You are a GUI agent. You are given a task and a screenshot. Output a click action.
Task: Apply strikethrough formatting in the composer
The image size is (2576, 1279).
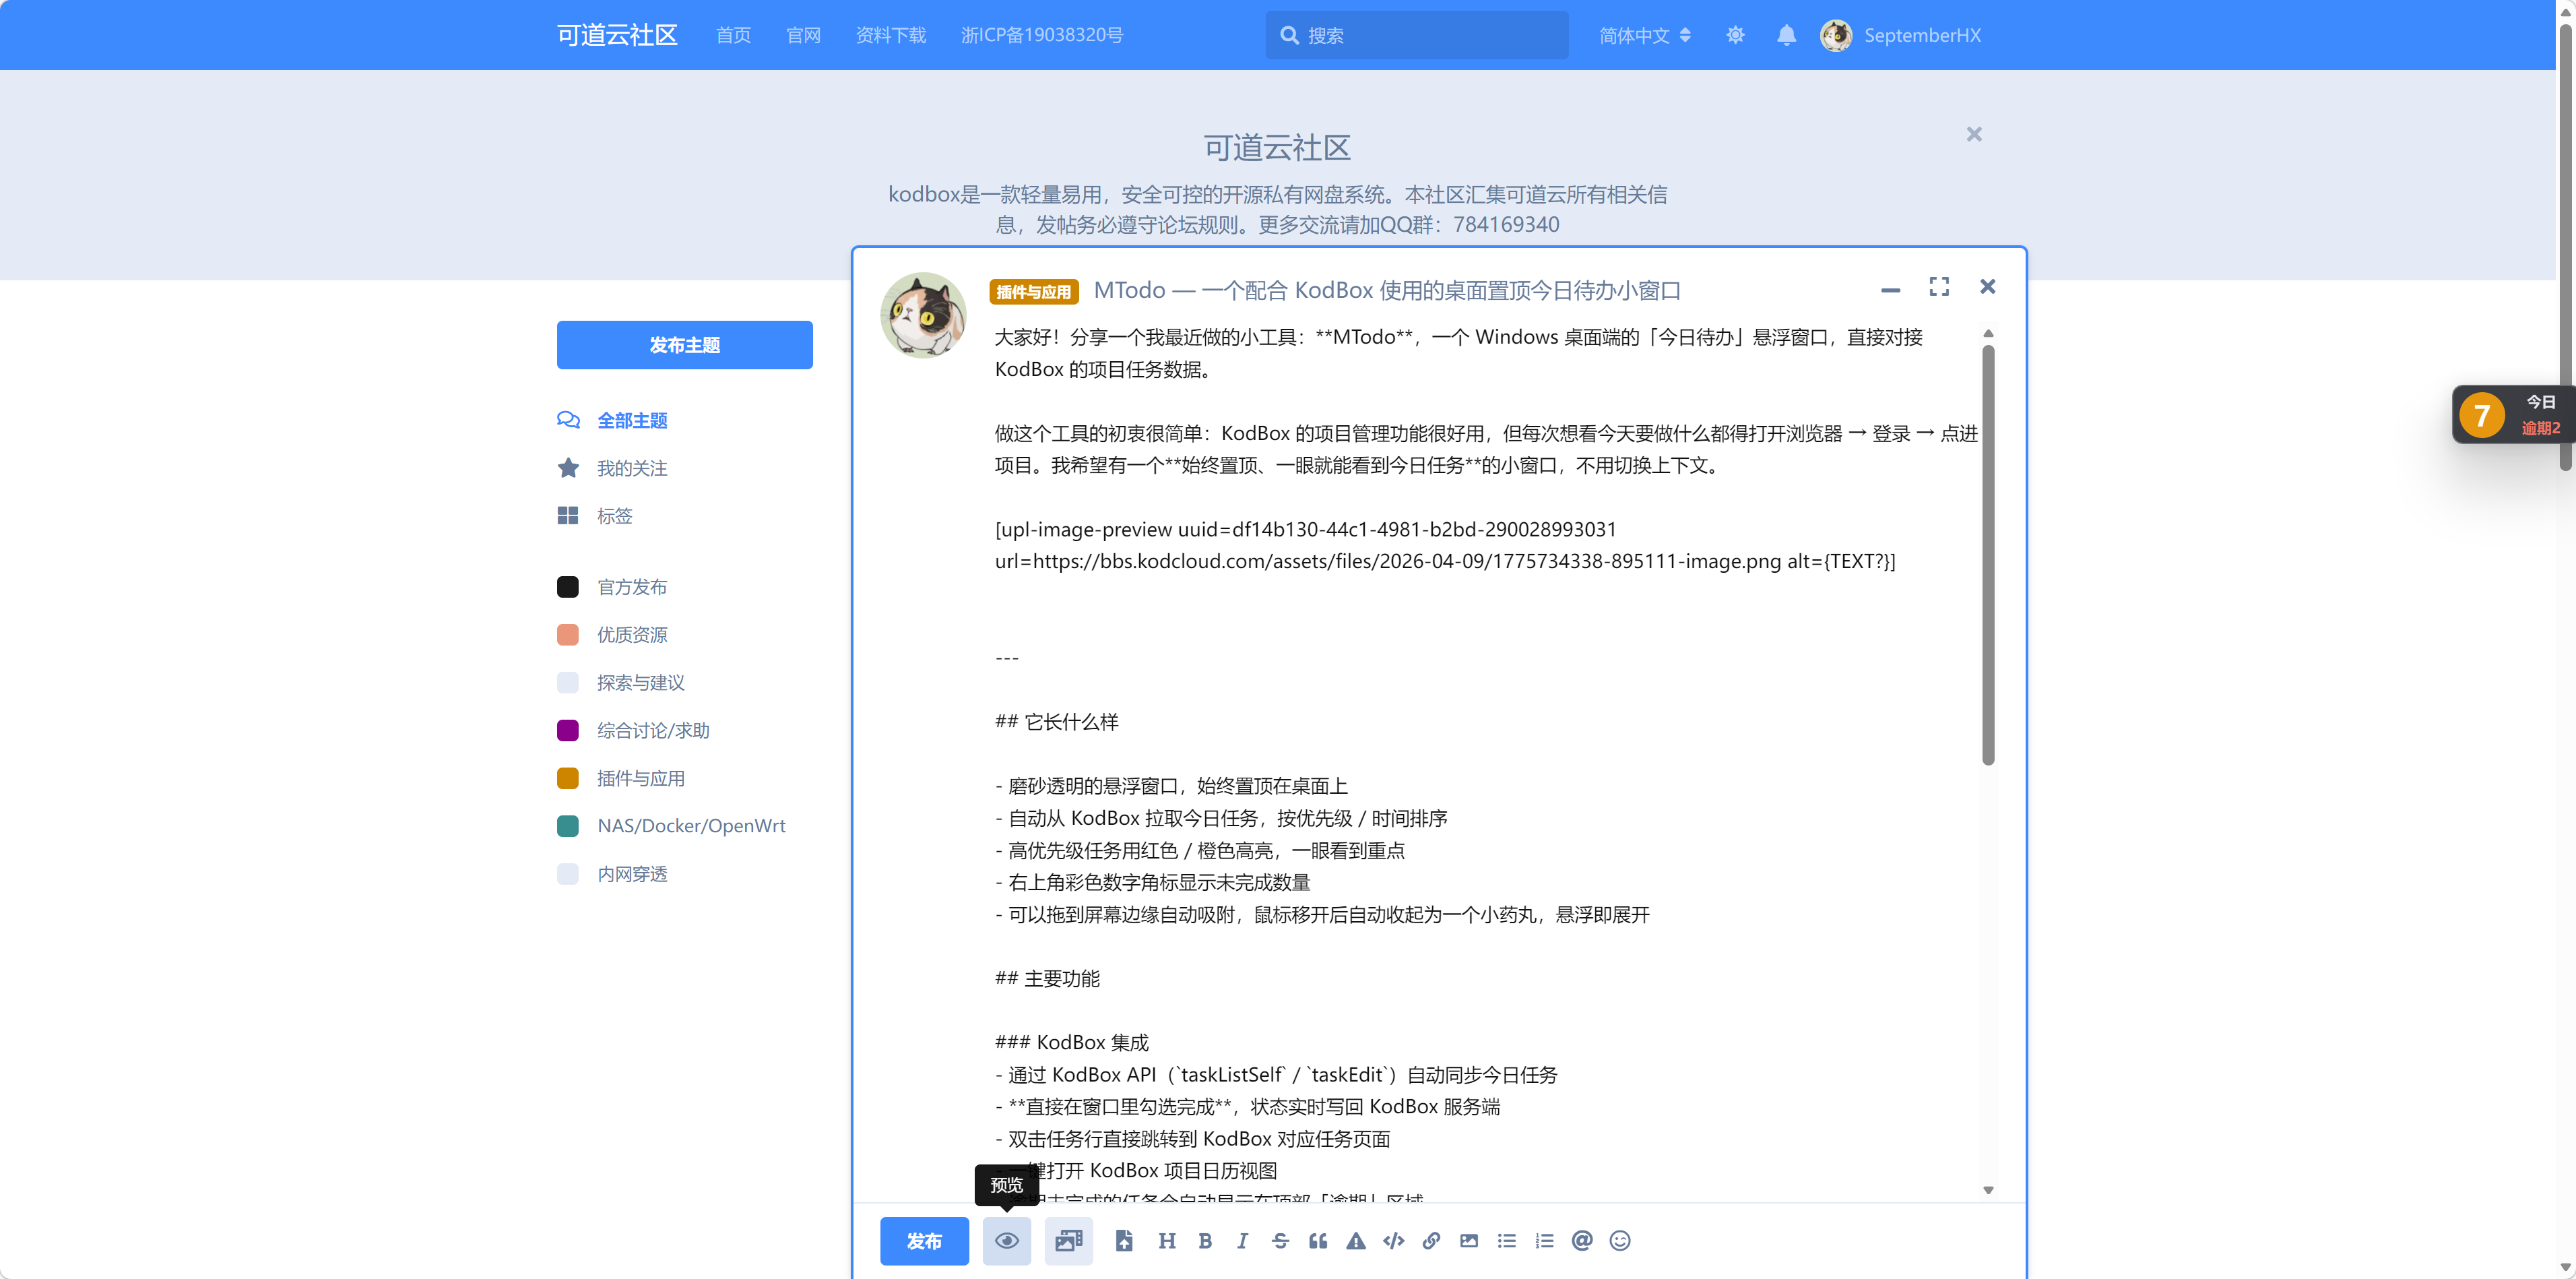1280,1241
